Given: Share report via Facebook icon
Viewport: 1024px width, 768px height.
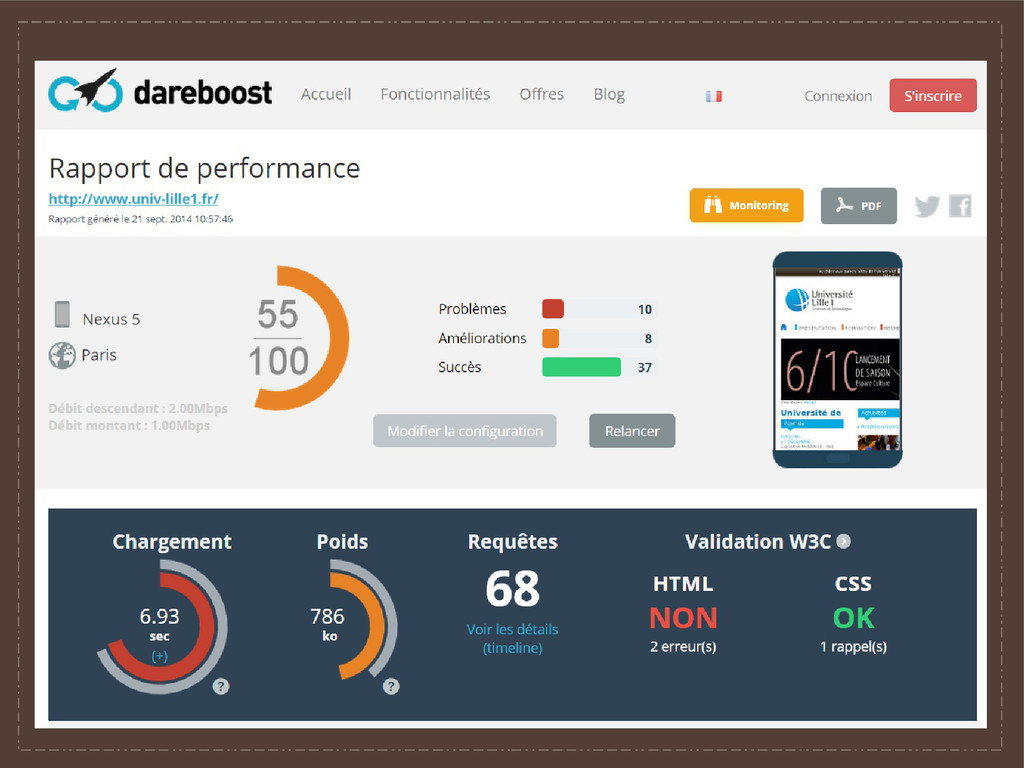Looking at the screenshot, I should tap(960, 206).
